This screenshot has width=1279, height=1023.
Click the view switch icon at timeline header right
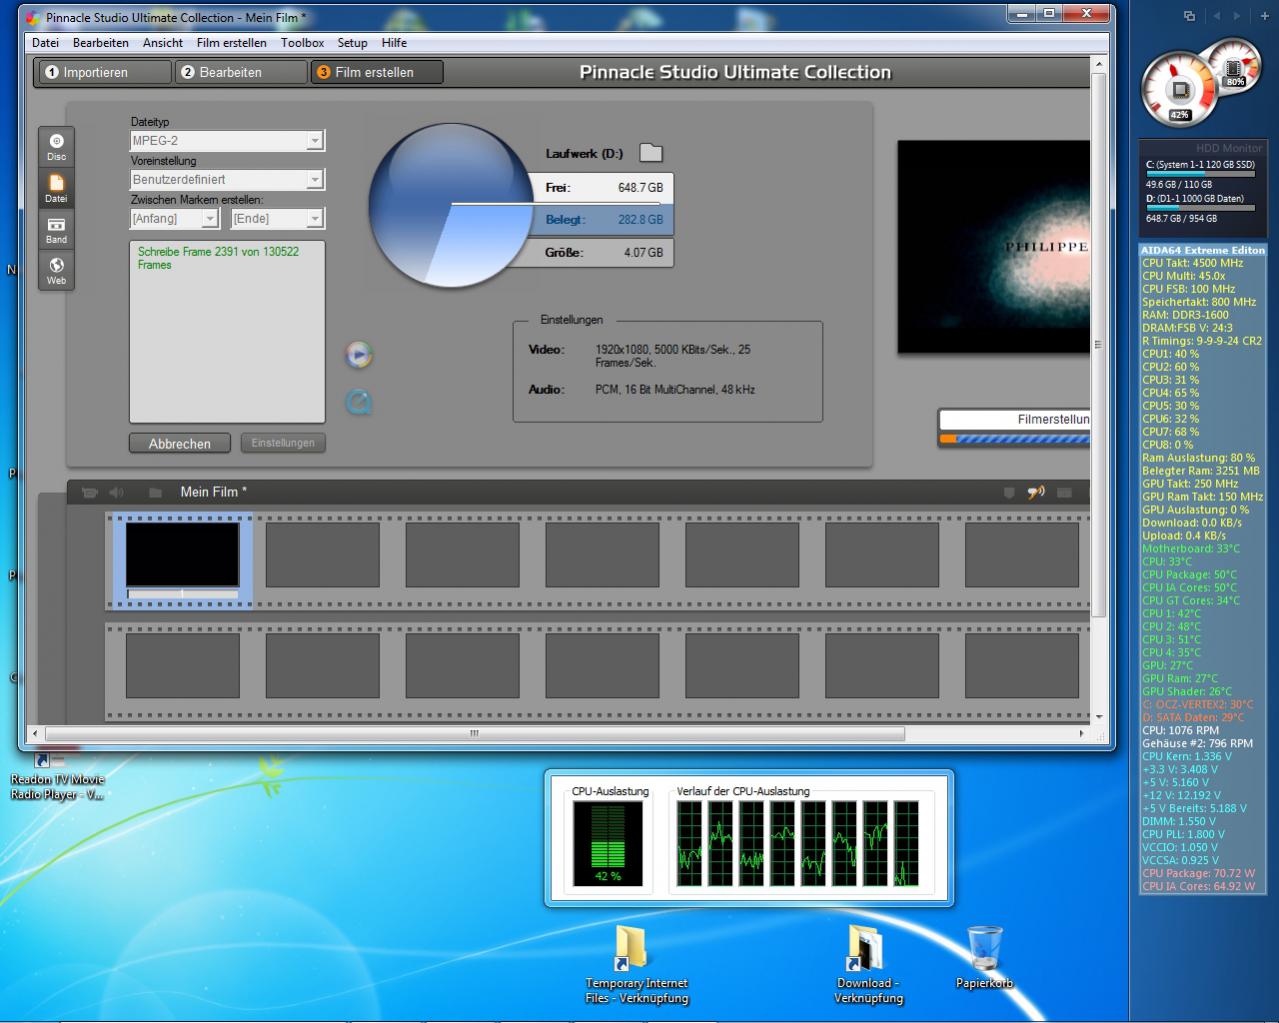[1064, 492]
